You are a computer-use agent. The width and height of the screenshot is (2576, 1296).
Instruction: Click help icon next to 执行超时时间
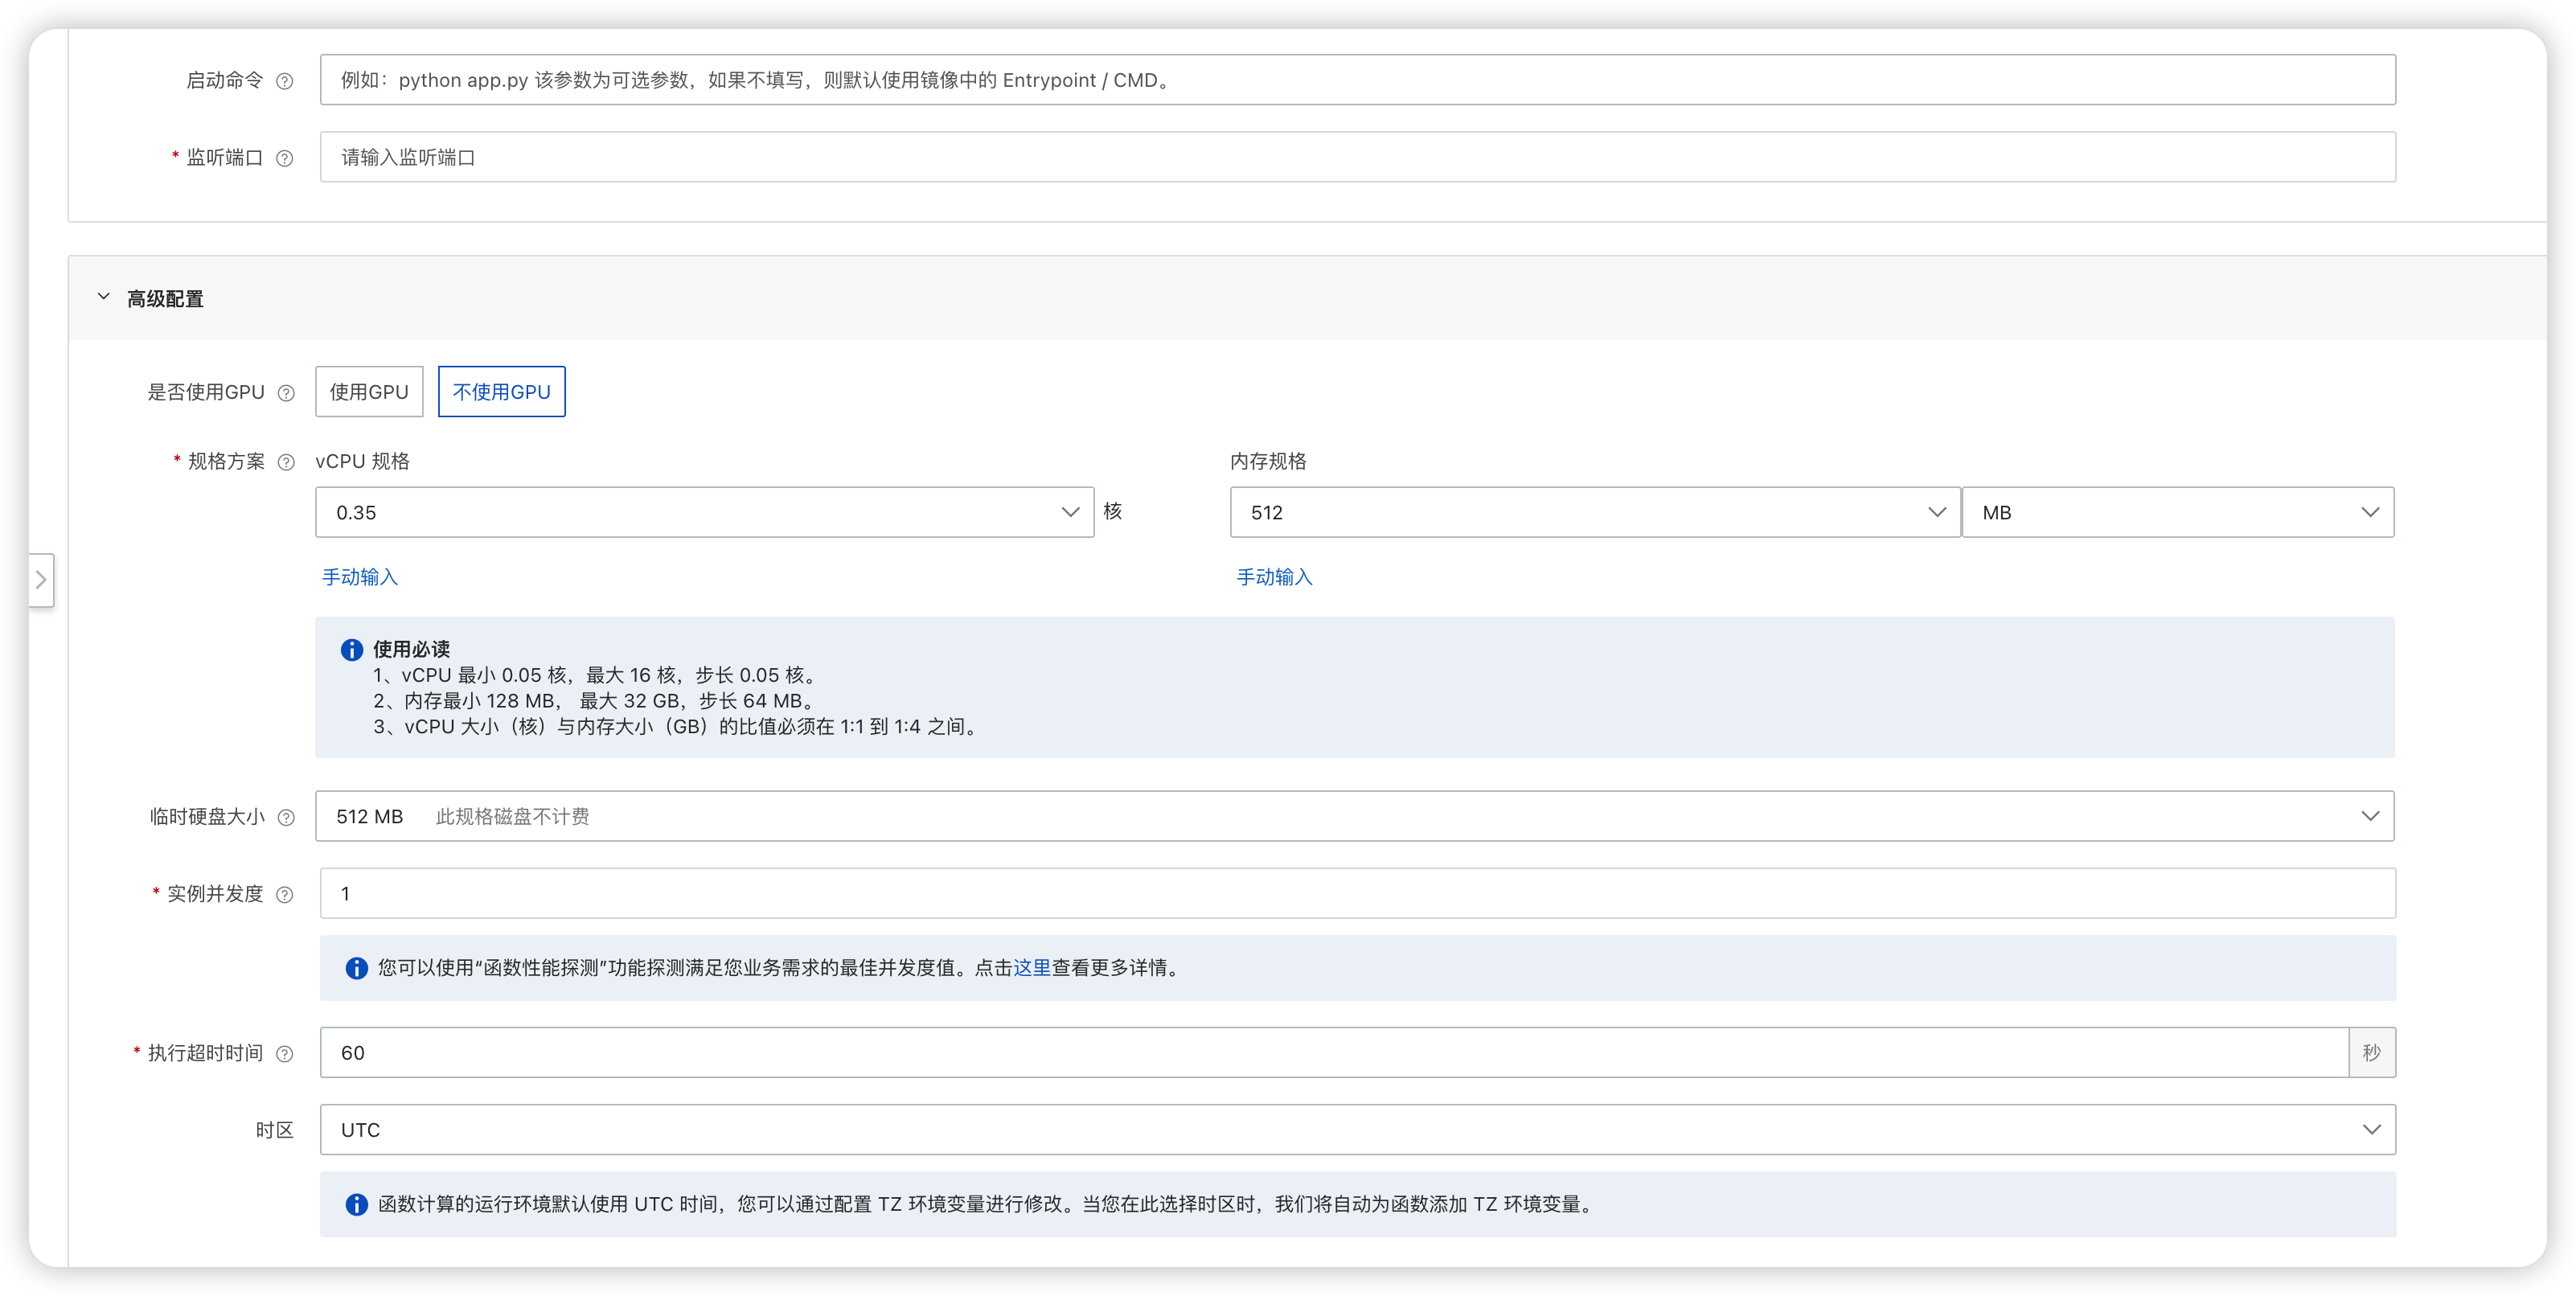(284, 1053)
